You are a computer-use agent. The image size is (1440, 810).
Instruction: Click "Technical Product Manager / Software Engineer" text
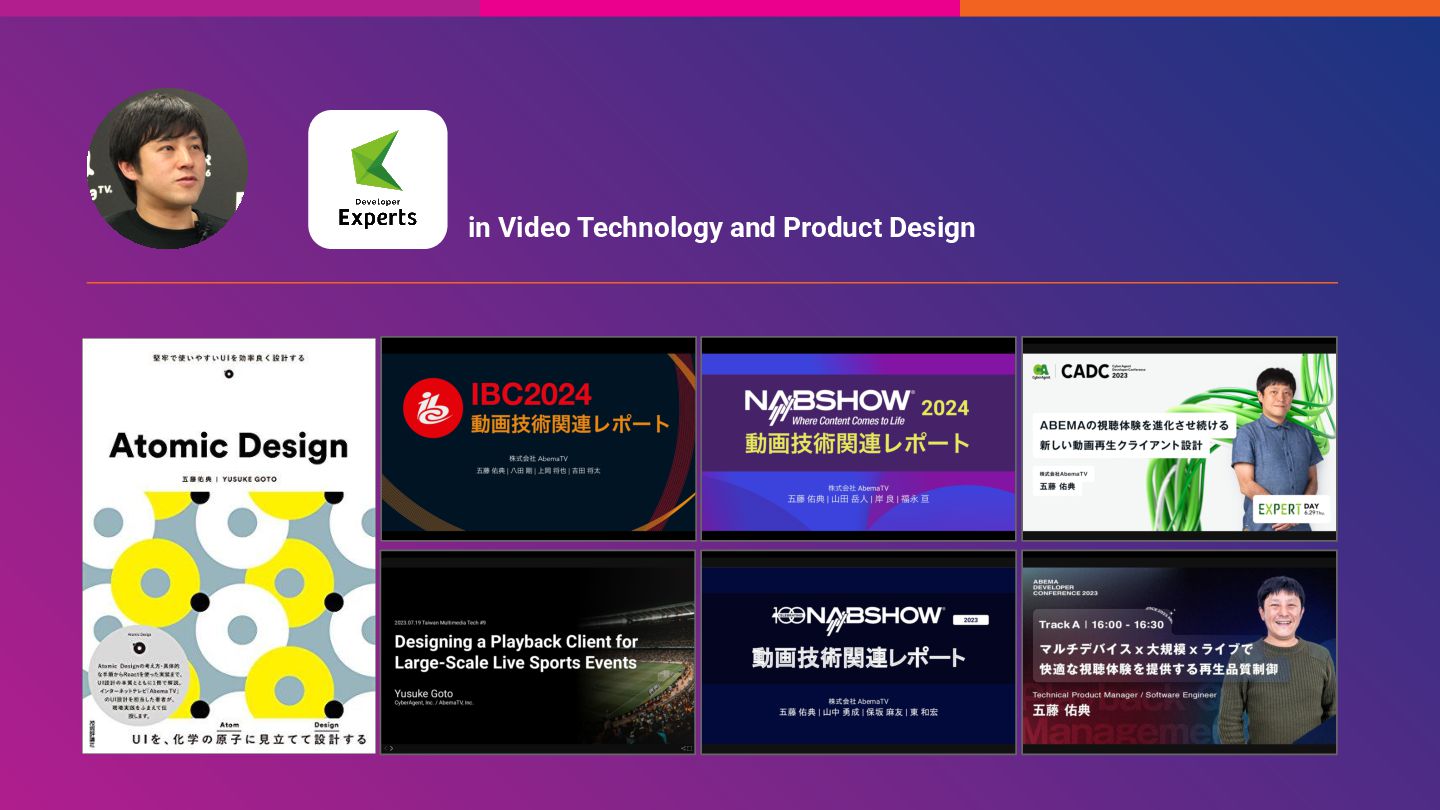[1125, 695]
